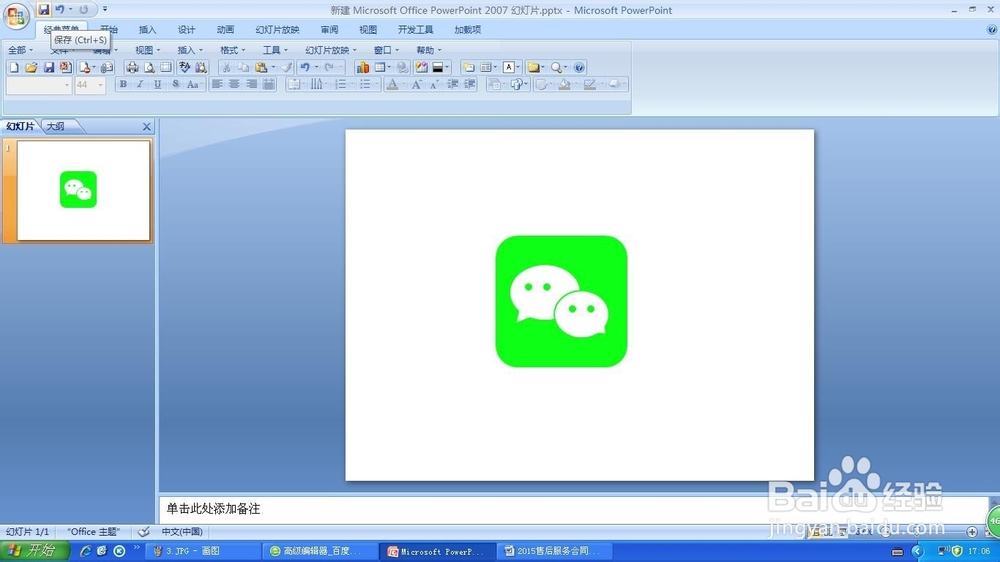The image size is (1000, 562).
Task: Click the Windows 开始 Start button
Action: coord(33,551)
